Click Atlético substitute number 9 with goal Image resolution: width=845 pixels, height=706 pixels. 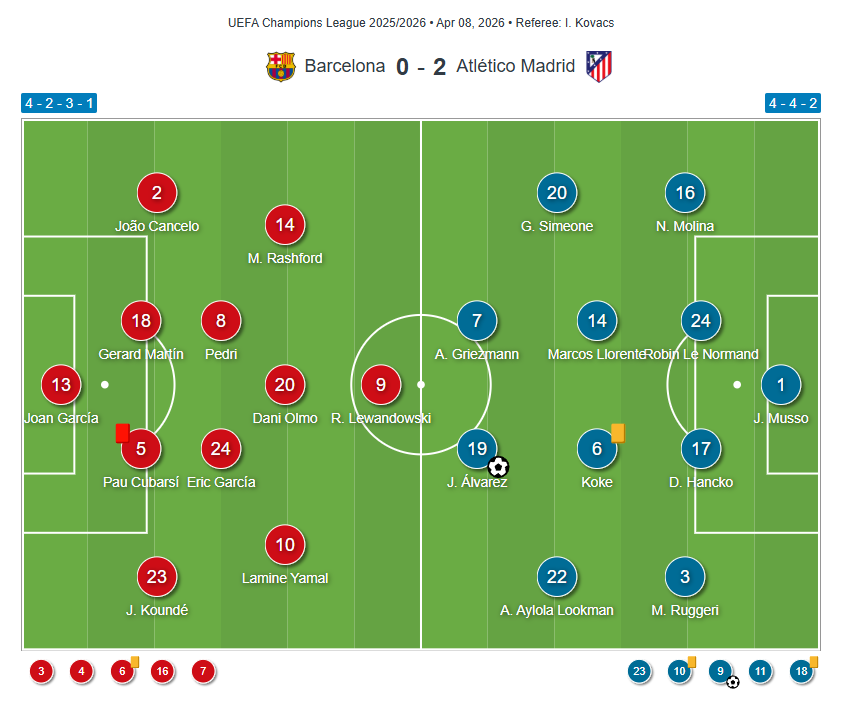tap(721, 671)
